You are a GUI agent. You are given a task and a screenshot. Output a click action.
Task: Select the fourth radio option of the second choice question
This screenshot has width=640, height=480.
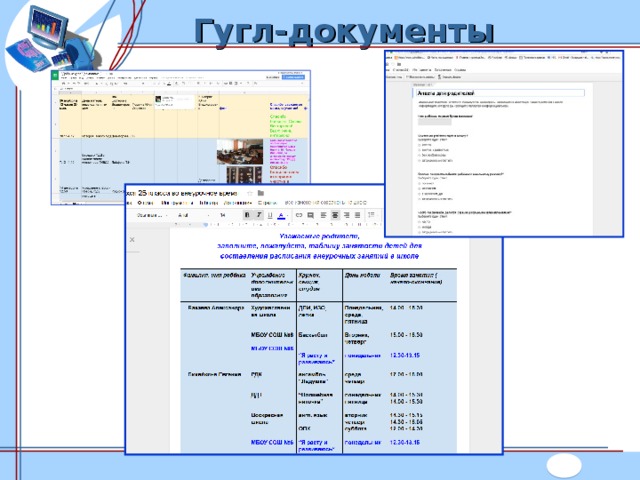[x=420, y=199]
